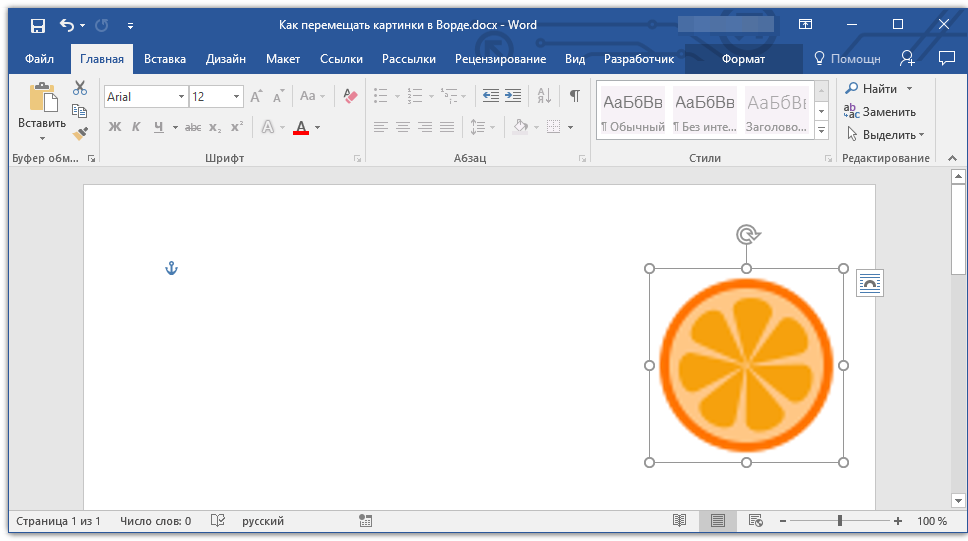Click the zoom slider handle

click(840, 521)
